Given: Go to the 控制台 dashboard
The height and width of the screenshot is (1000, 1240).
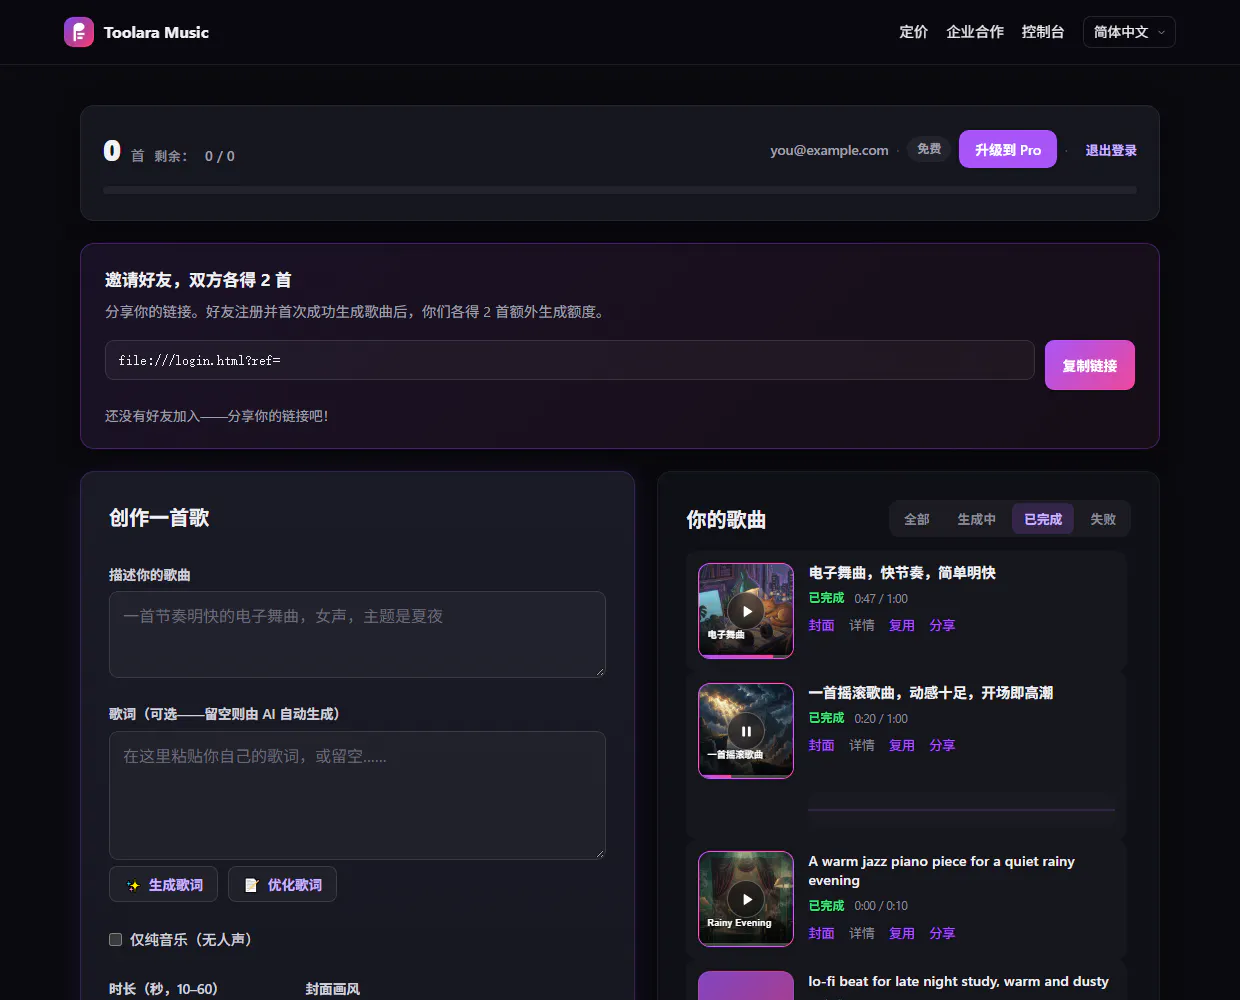Looking at the screenshot, I should click(1042, 32).
